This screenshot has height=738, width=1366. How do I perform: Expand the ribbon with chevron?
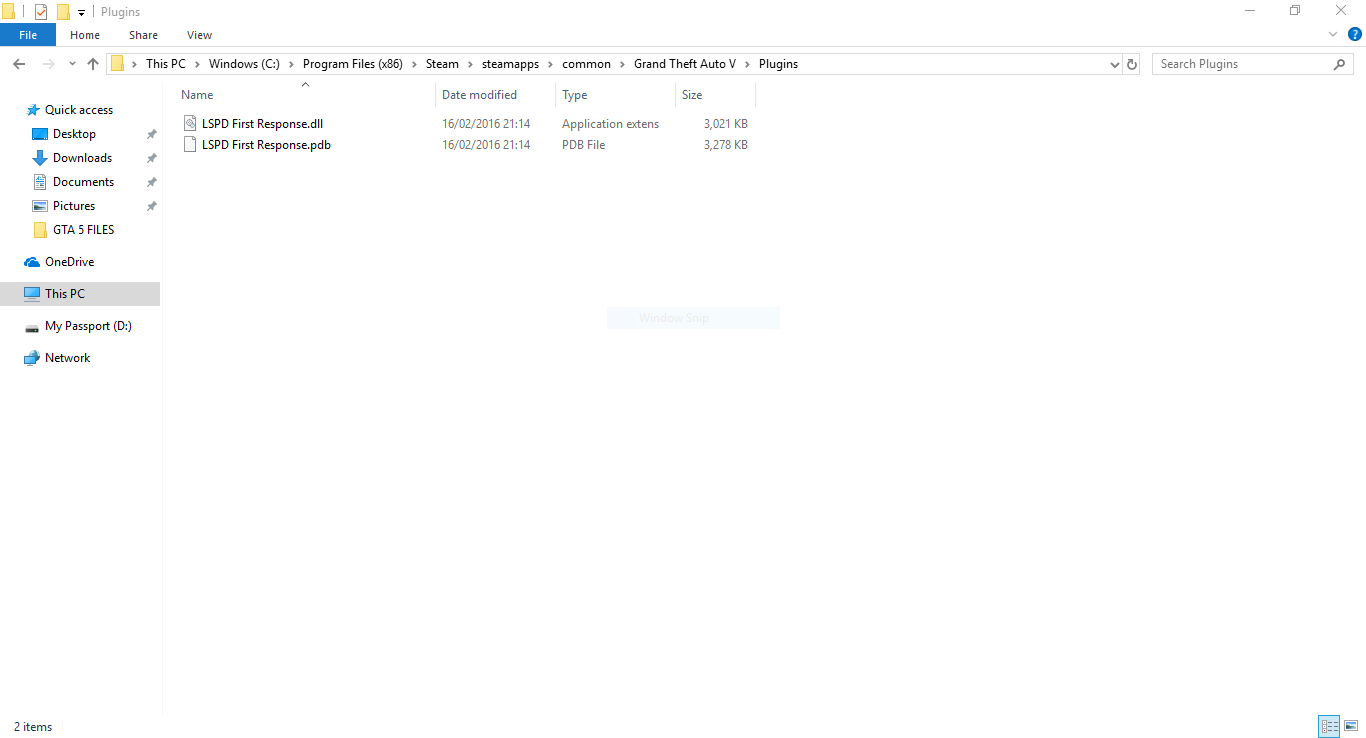pyautogui.click(x=1333, y=34)
